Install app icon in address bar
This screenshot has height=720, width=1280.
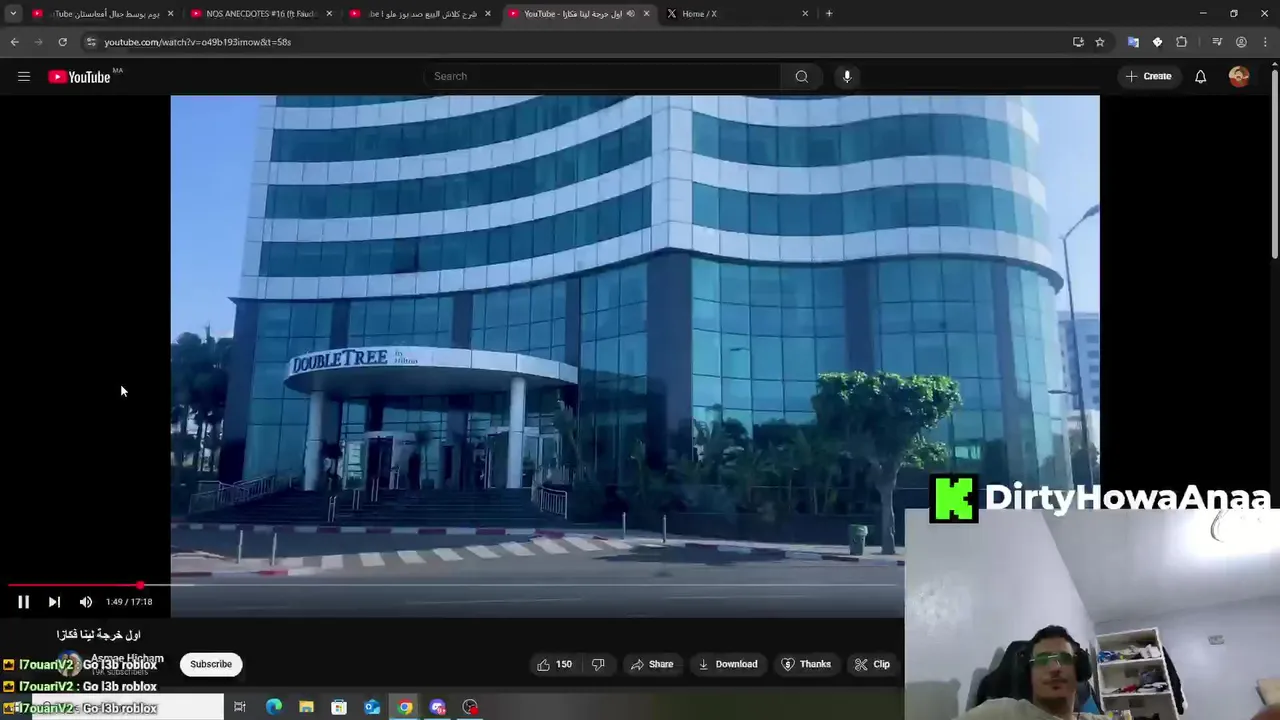[1078, 42]
